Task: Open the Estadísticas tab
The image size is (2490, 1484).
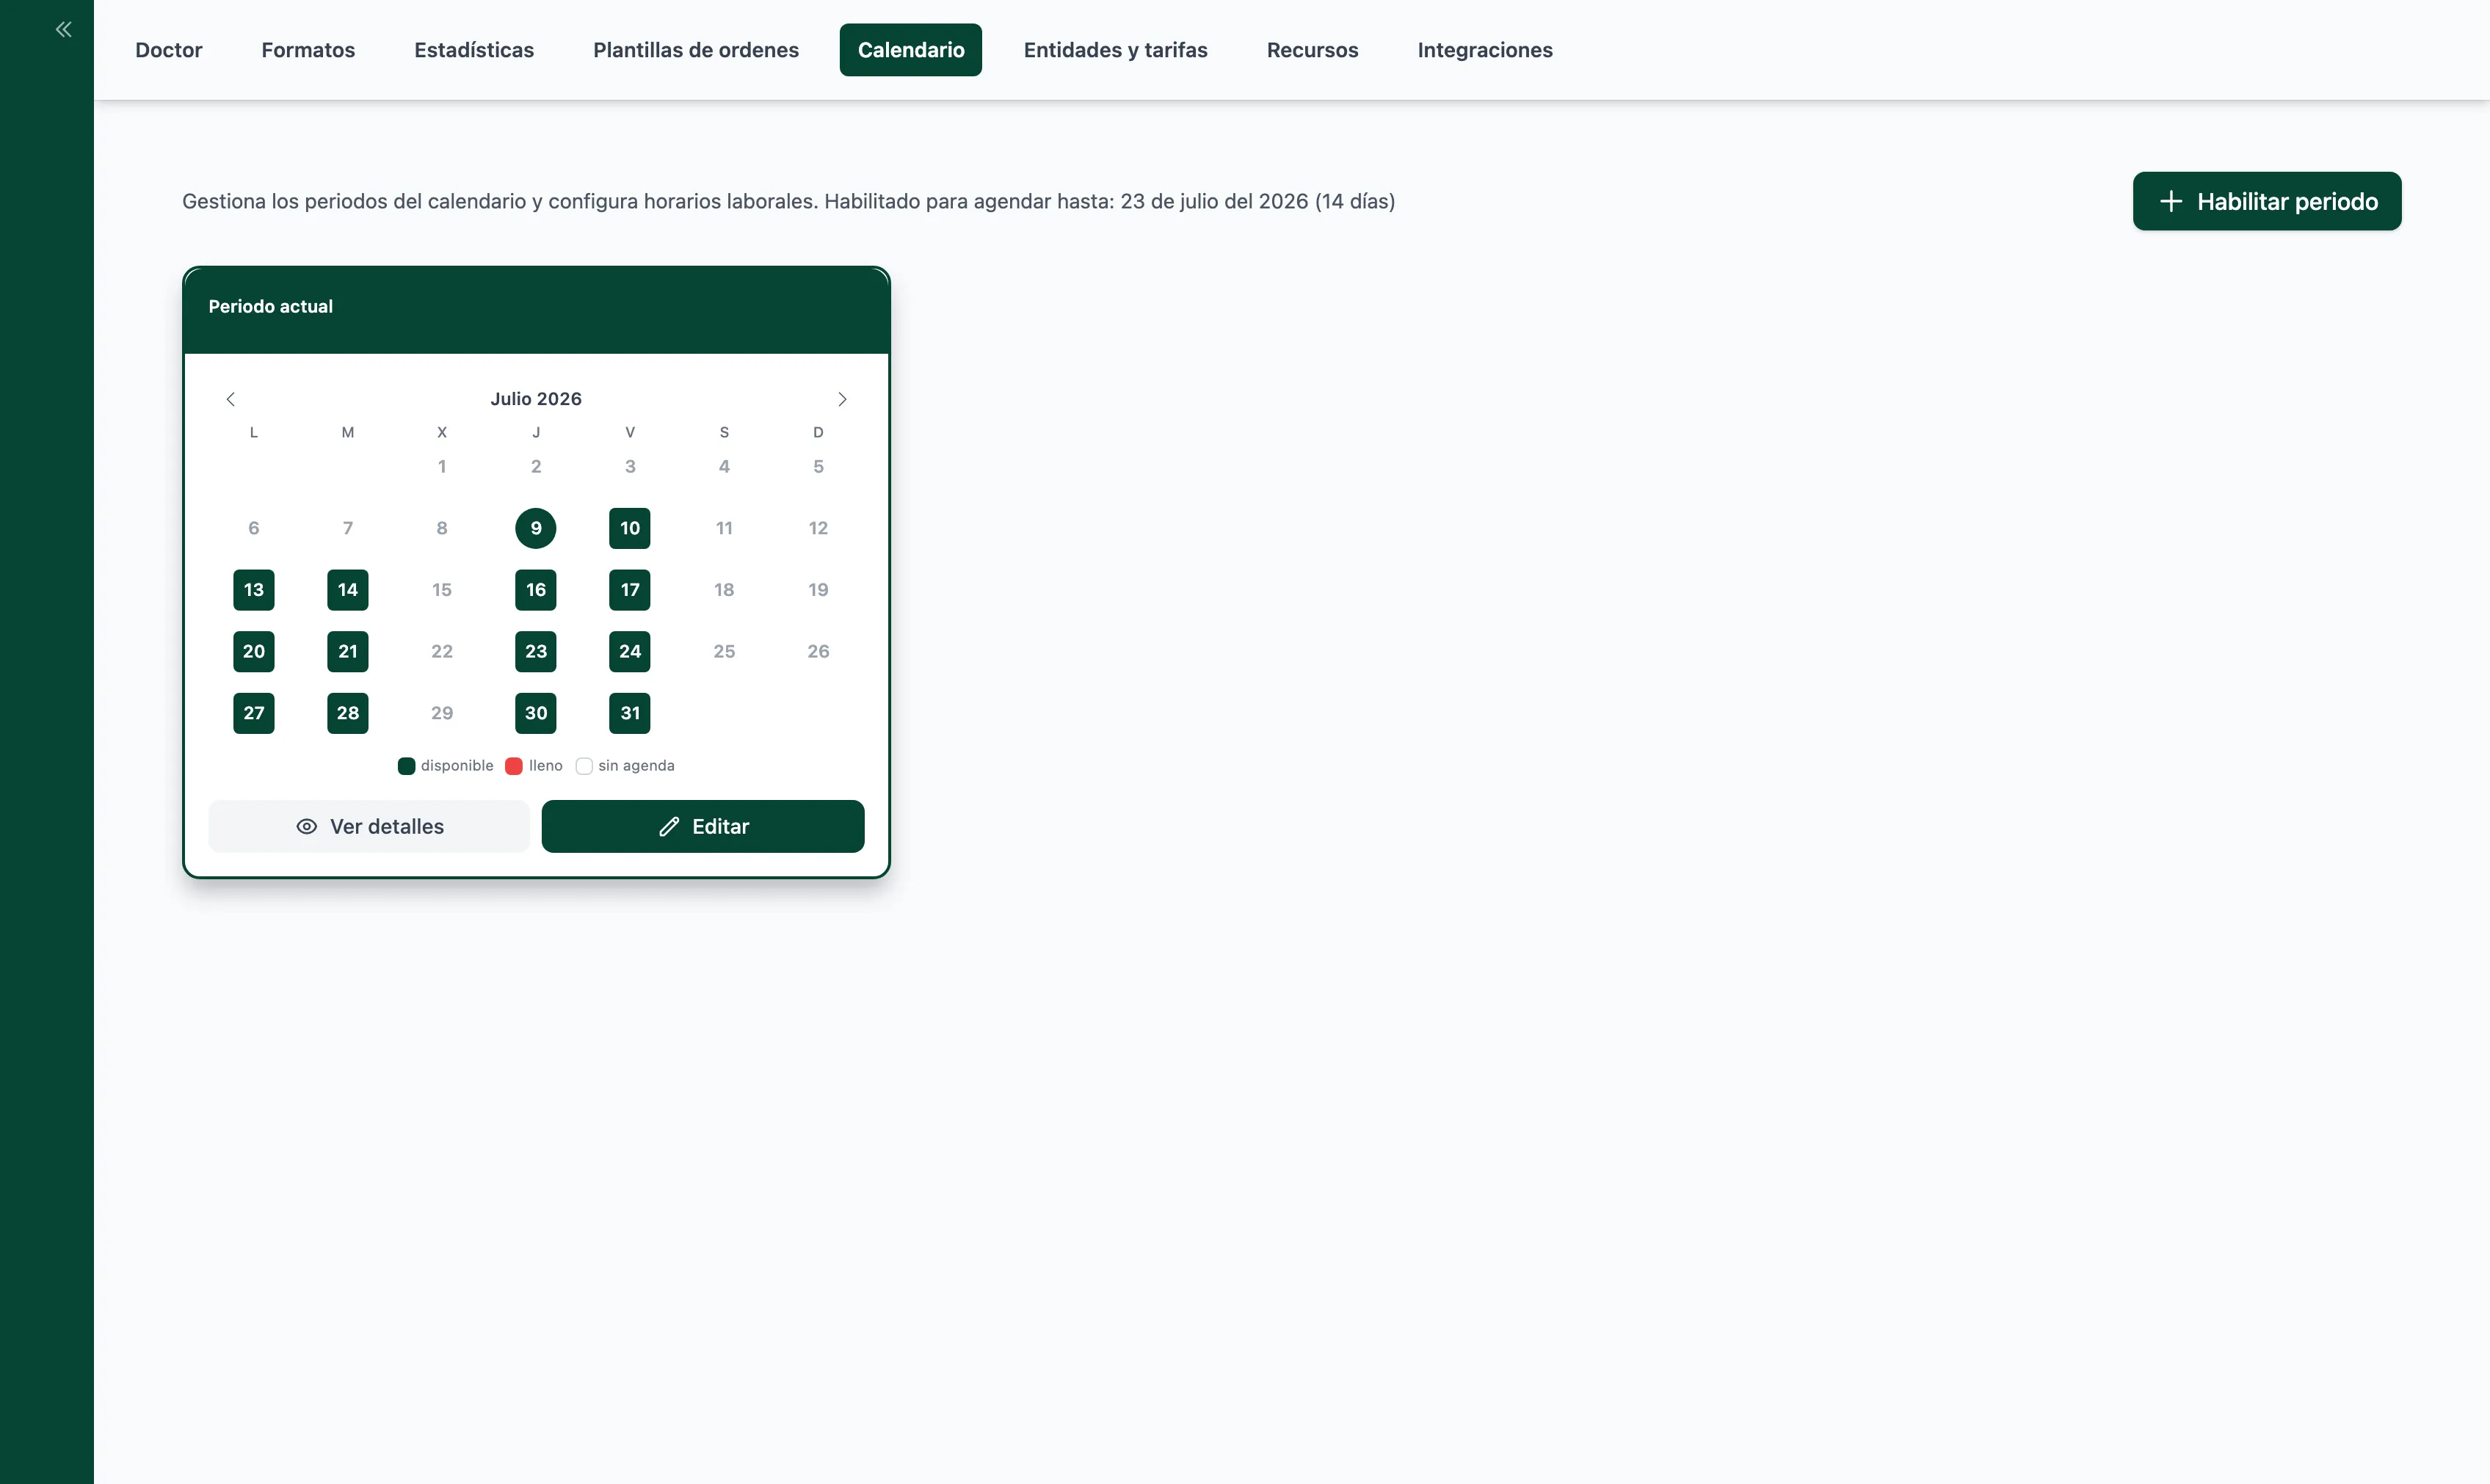Action: [x=474, y=50]
